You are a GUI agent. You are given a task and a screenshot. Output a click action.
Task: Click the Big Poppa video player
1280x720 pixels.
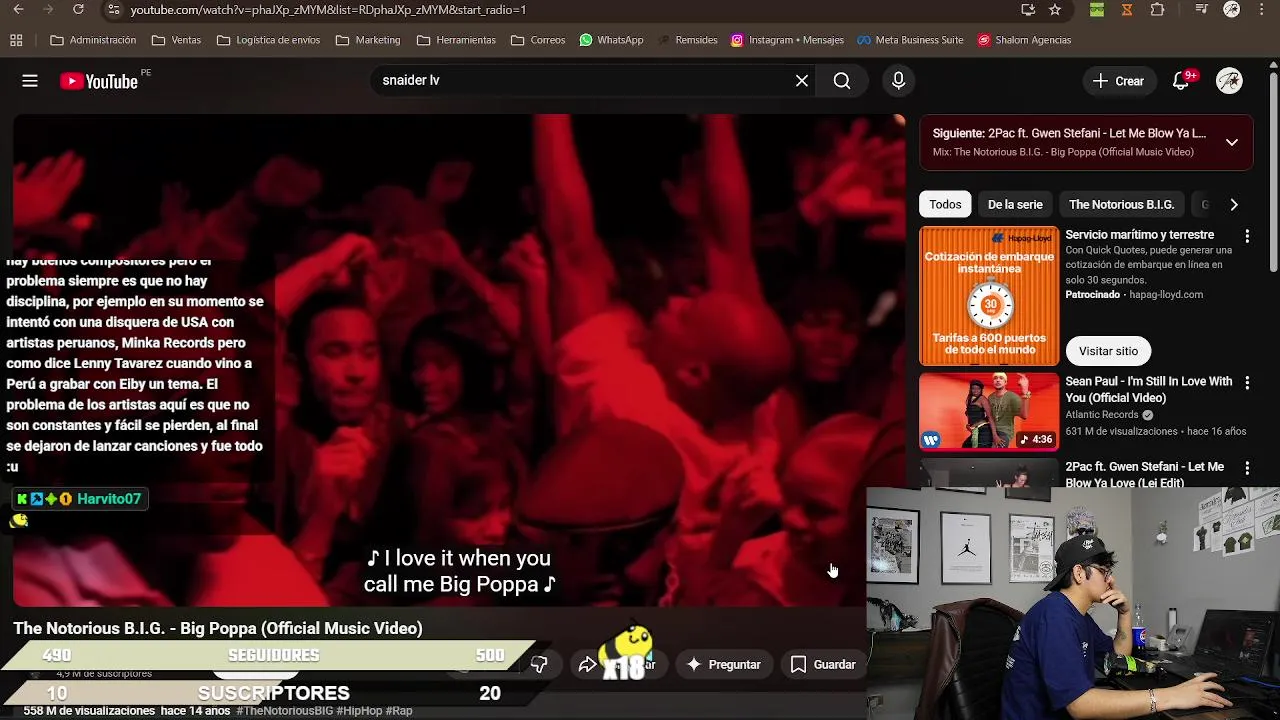[x=459, y=360]
